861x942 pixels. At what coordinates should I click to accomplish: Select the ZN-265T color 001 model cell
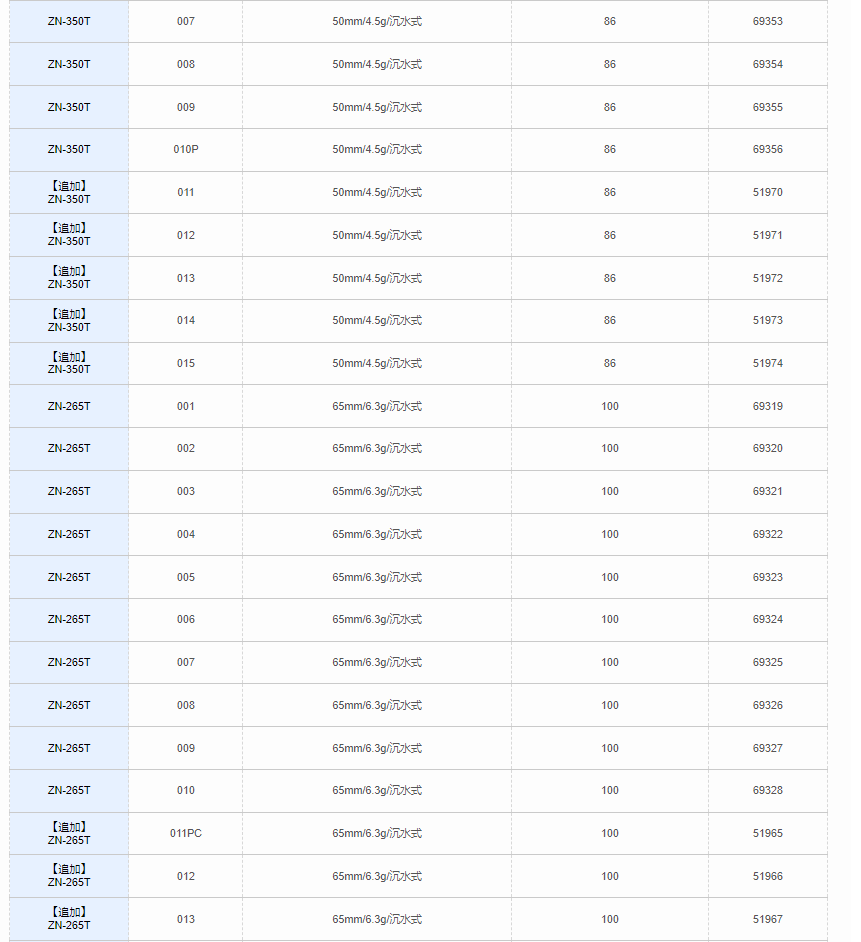click(x=69, y=406)
